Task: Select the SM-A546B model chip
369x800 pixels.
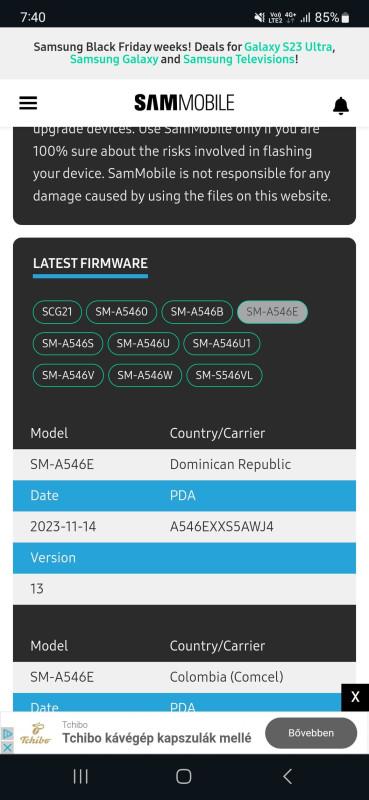Action: pos(197,312)
